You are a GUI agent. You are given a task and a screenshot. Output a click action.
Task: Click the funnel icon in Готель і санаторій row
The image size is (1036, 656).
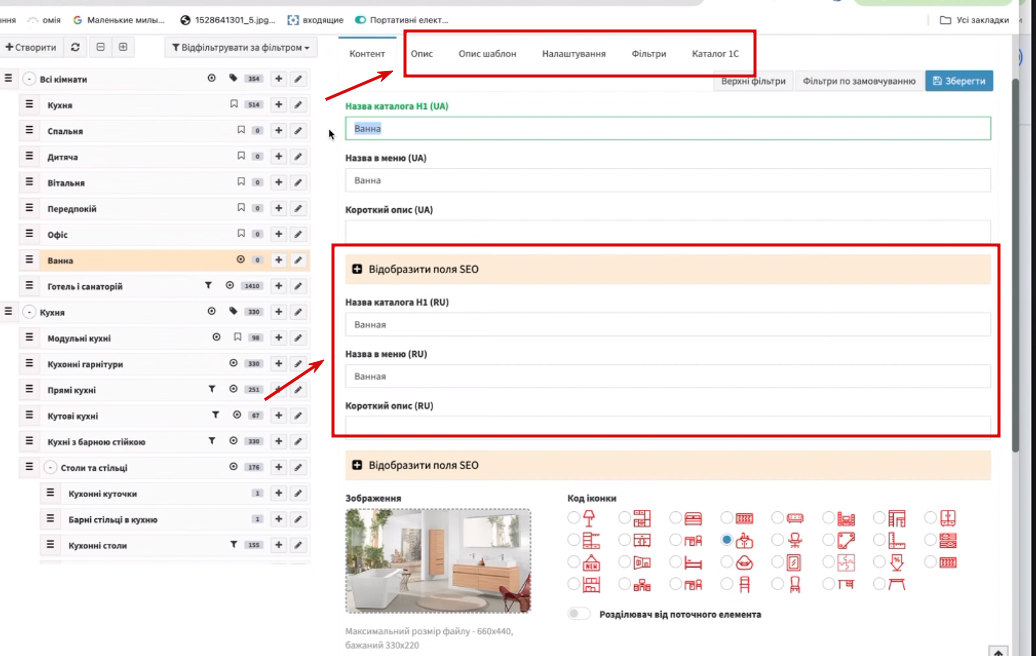coord(208,286)
